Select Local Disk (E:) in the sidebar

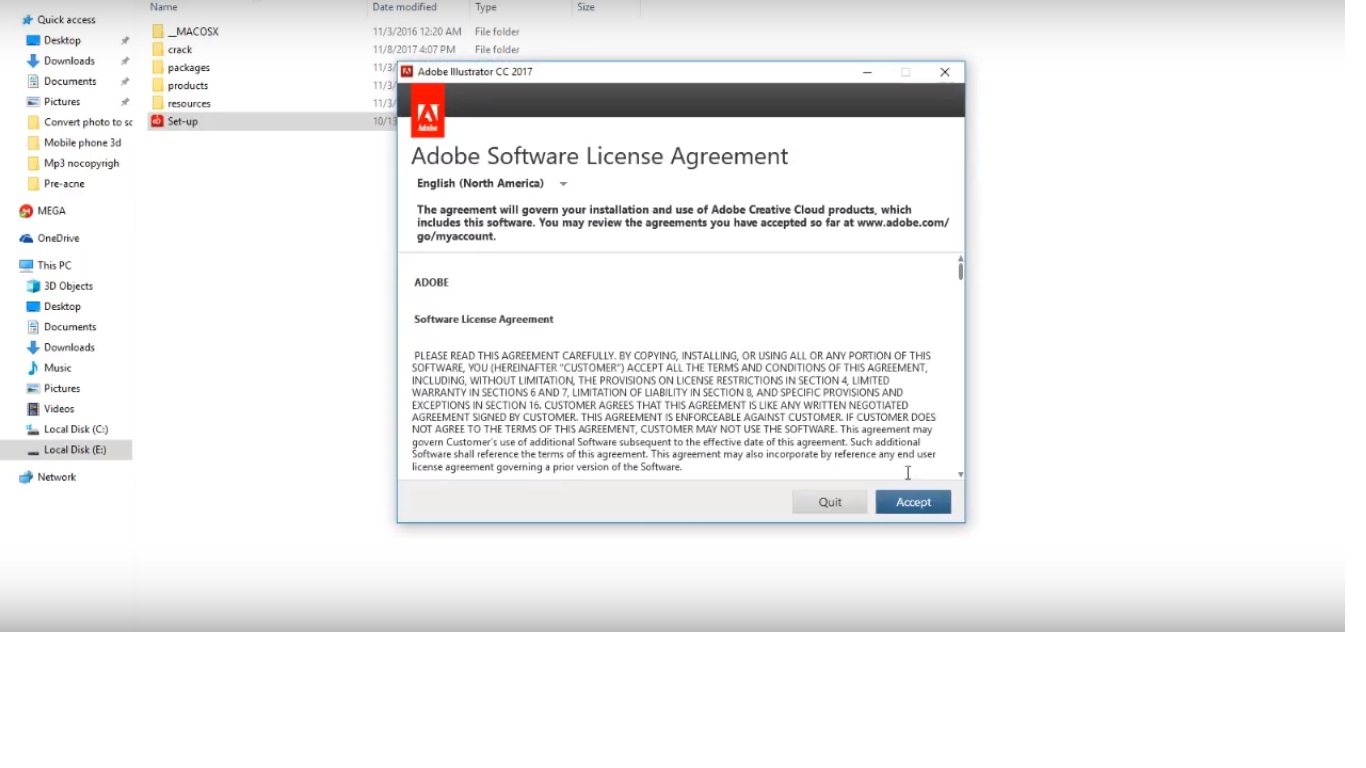coord(74,450)
